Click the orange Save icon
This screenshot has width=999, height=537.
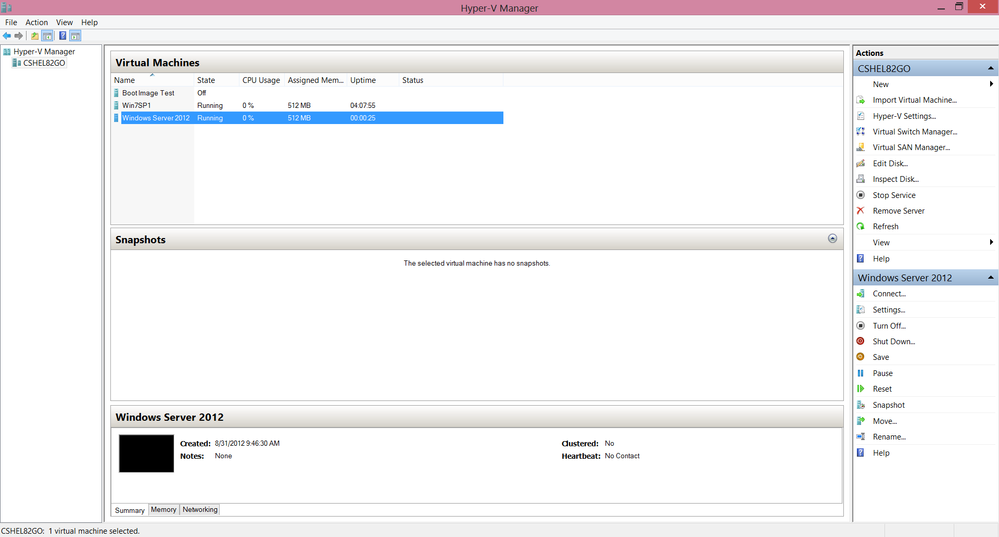861,357
